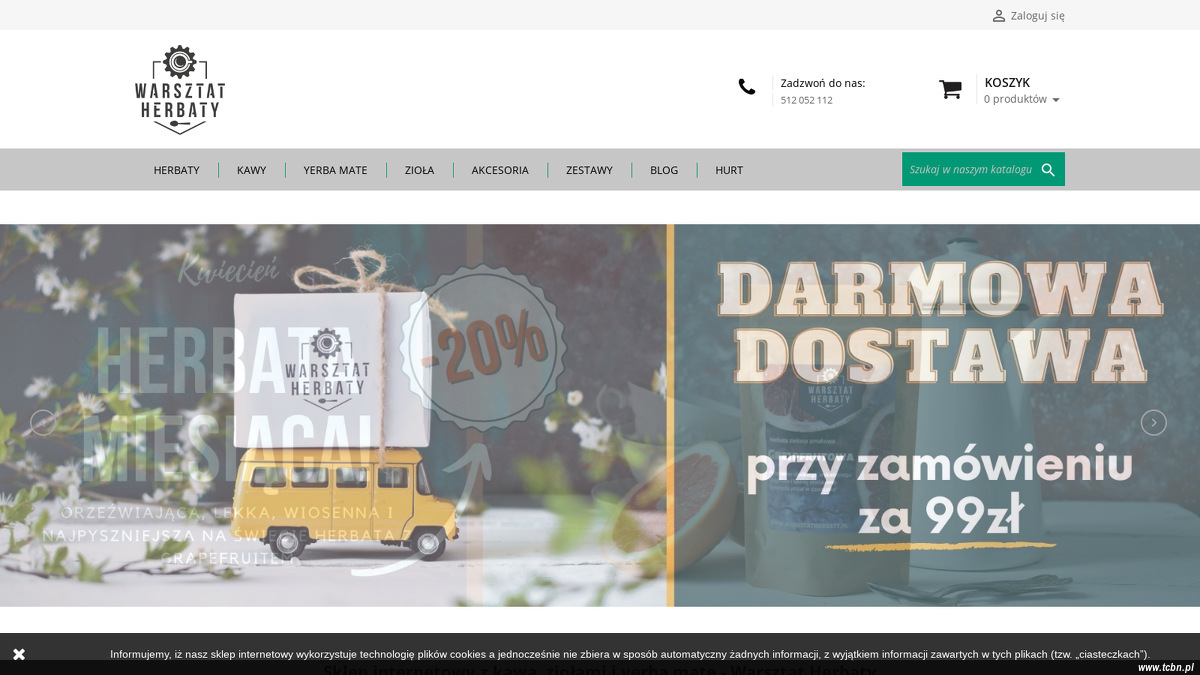1200x675 pixels.
Task: Click the phone handset icon
Action: pyautogui.click(x=747, y=87)
